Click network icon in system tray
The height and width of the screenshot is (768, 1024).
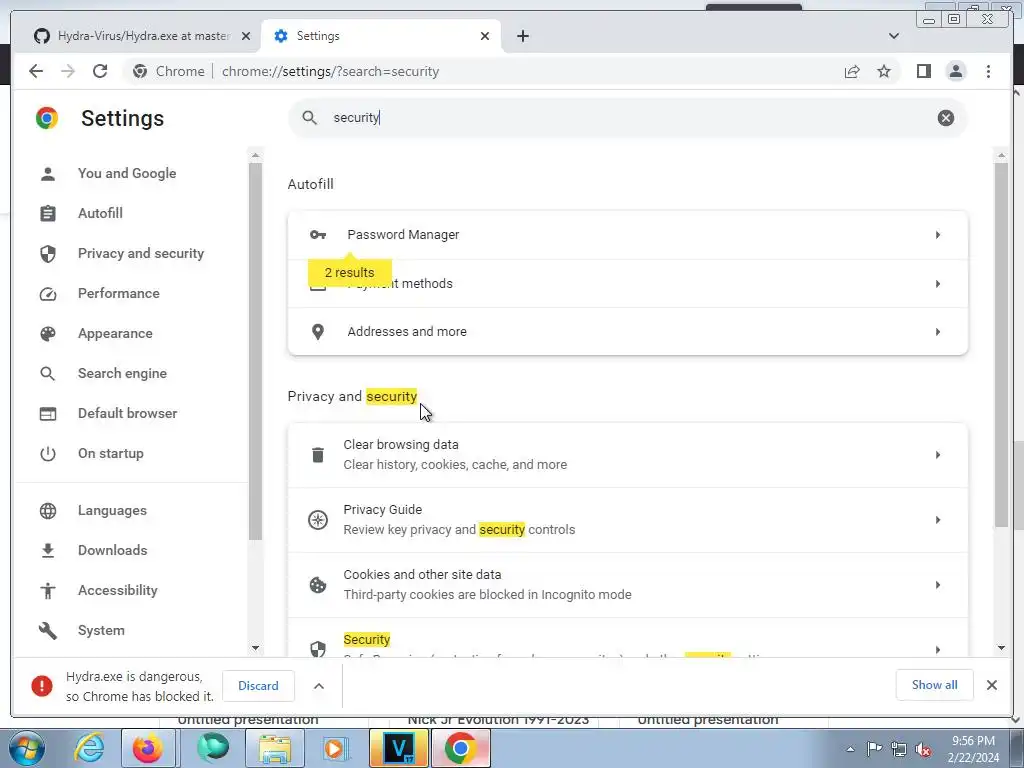point(899,749)
